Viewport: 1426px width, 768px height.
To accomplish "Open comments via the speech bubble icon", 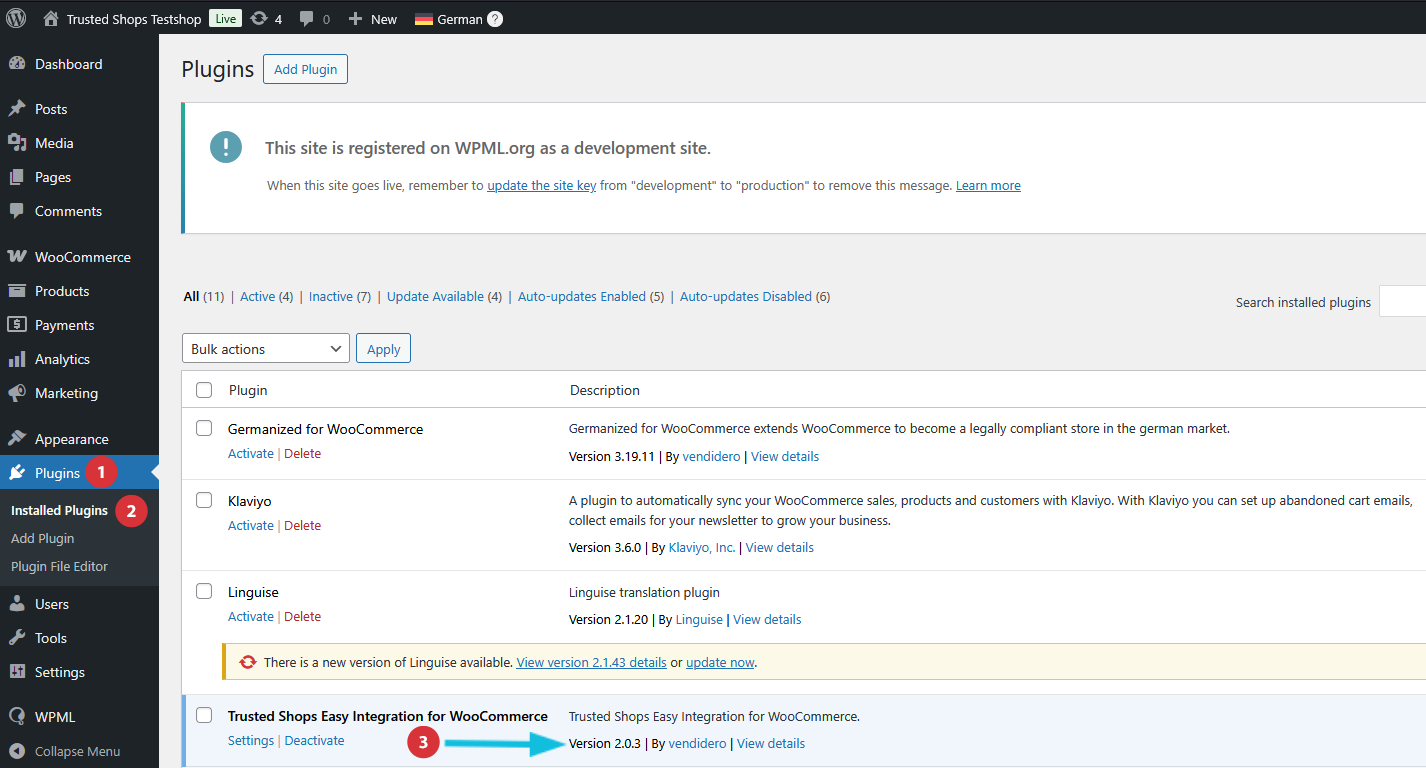I will [x=308, y=18].
